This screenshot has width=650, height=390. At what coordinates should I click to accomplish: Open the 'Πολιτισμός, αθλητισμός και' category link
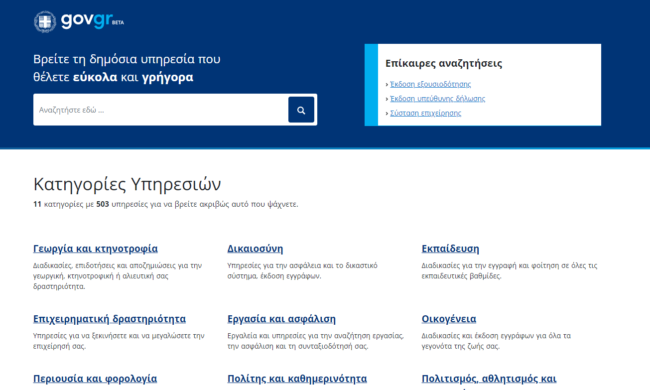pos(489,378)
